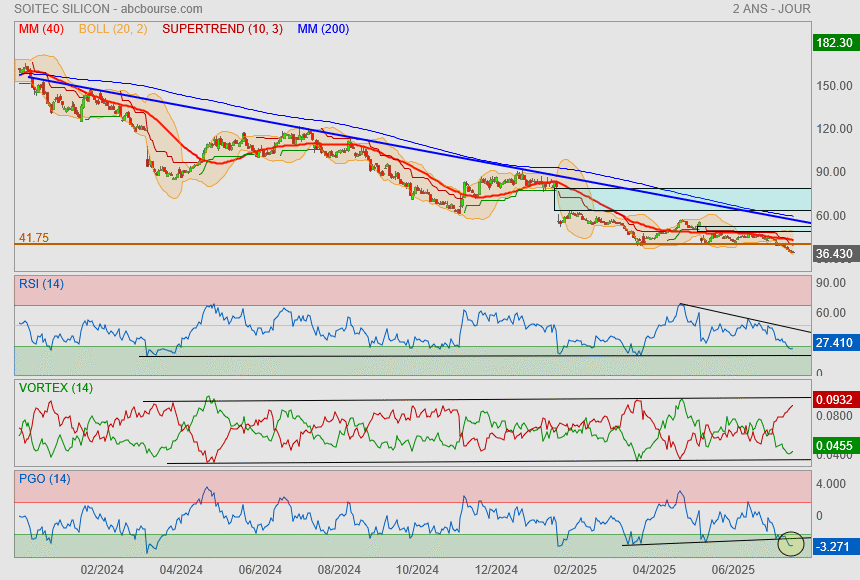The image size is (860, 580).
Task: Click the '2 ANS - JOUR' period label
Action: (771, 9)
